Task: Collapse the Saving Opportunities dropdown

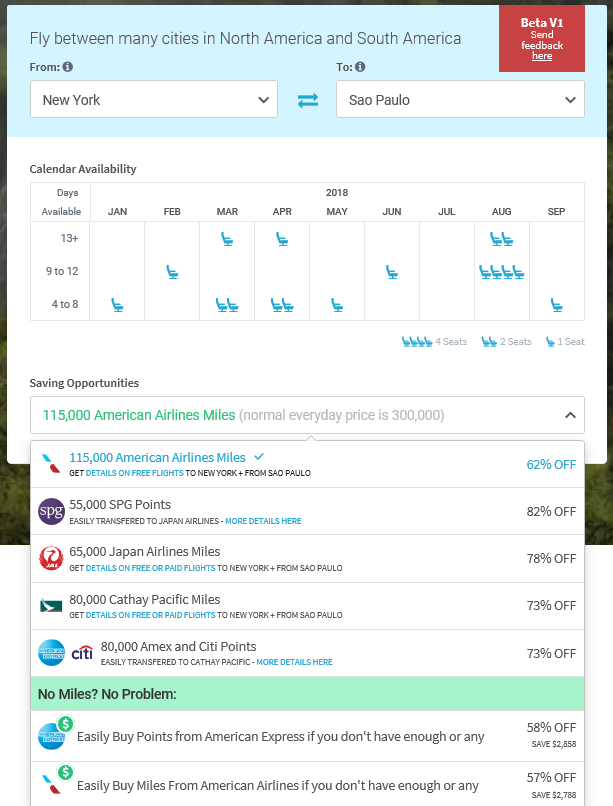Action: [x=307, y=415]
